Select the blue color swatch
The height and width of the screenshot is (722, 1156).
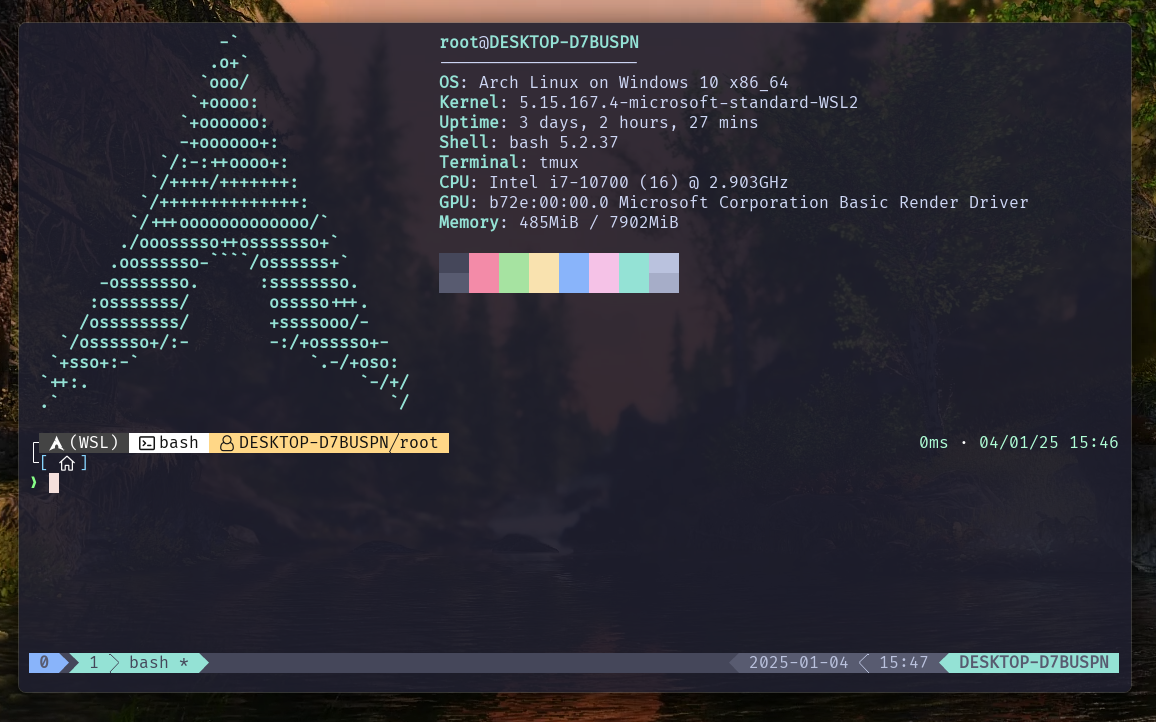(x=574, y=273)
